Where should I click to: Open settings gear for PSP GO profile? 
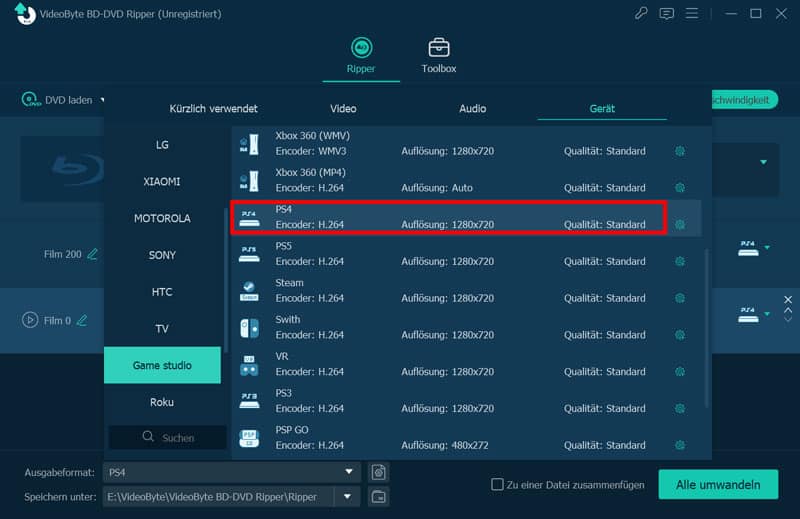[x=680, y=445]
